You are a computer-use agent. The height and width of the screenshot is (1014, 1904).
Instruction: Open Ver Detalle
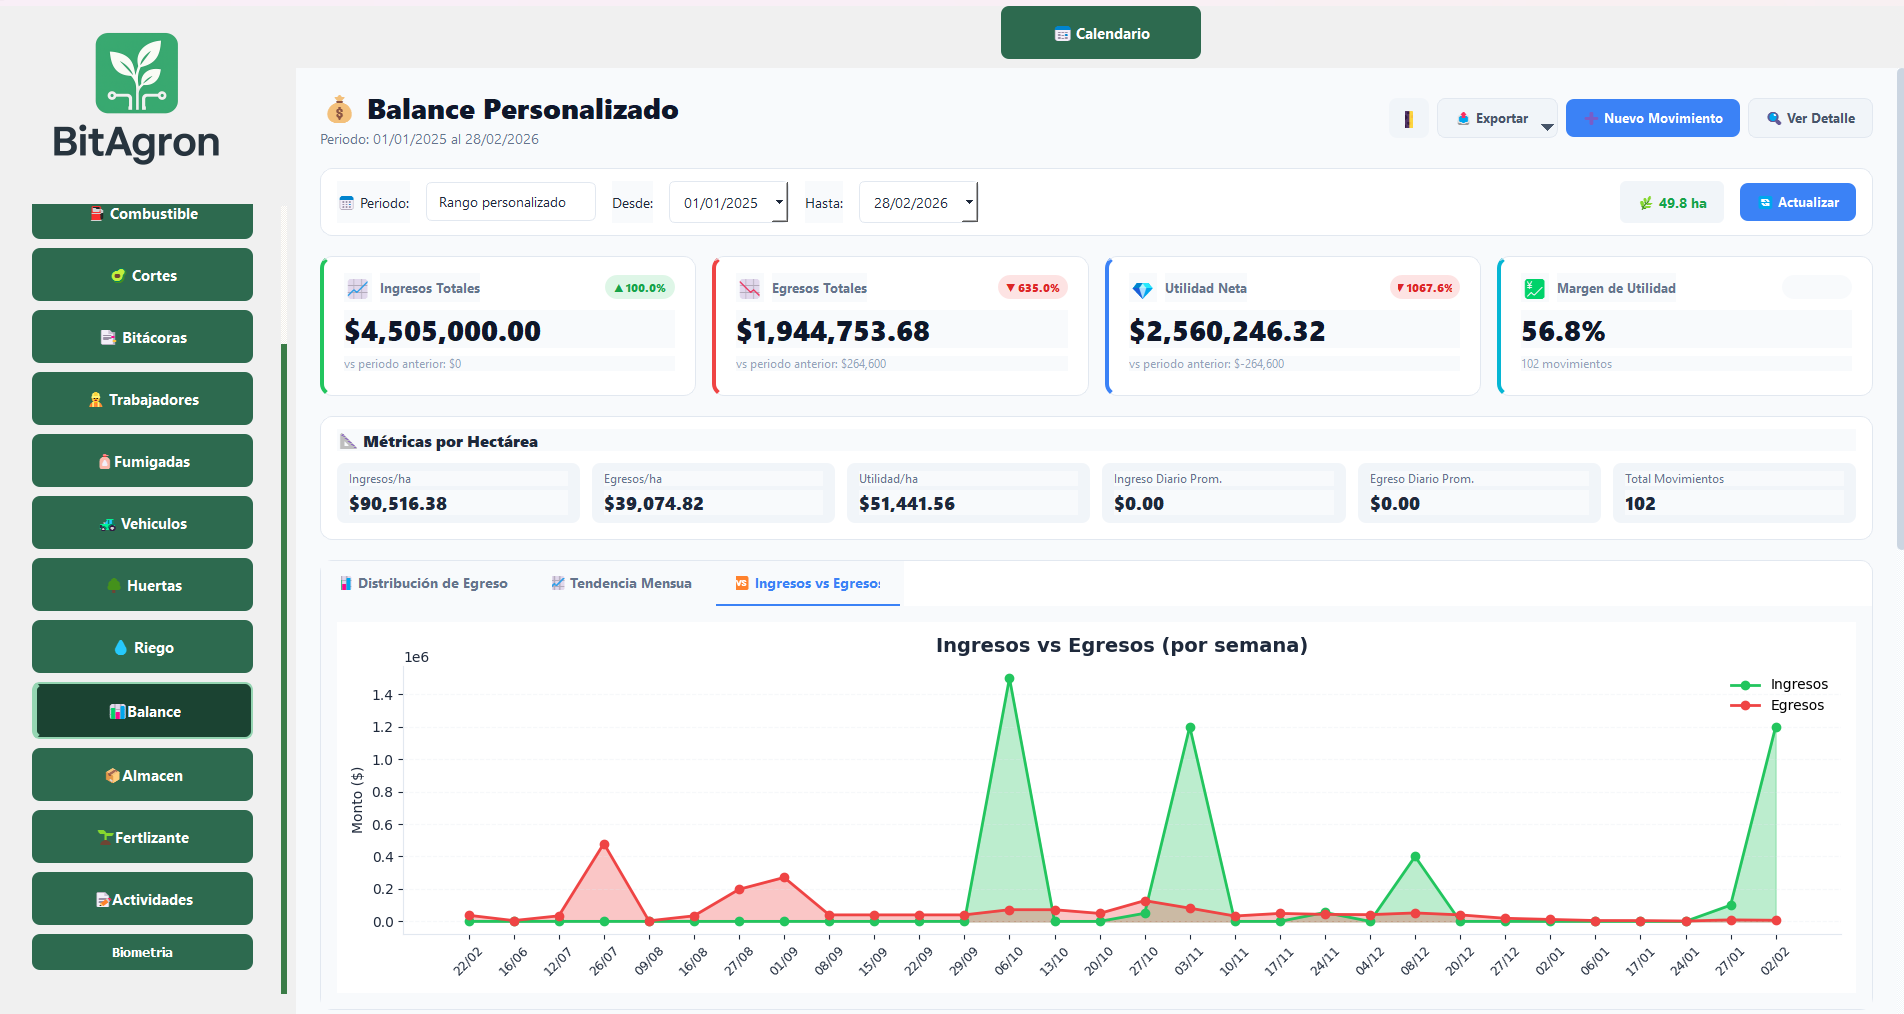1810,118
